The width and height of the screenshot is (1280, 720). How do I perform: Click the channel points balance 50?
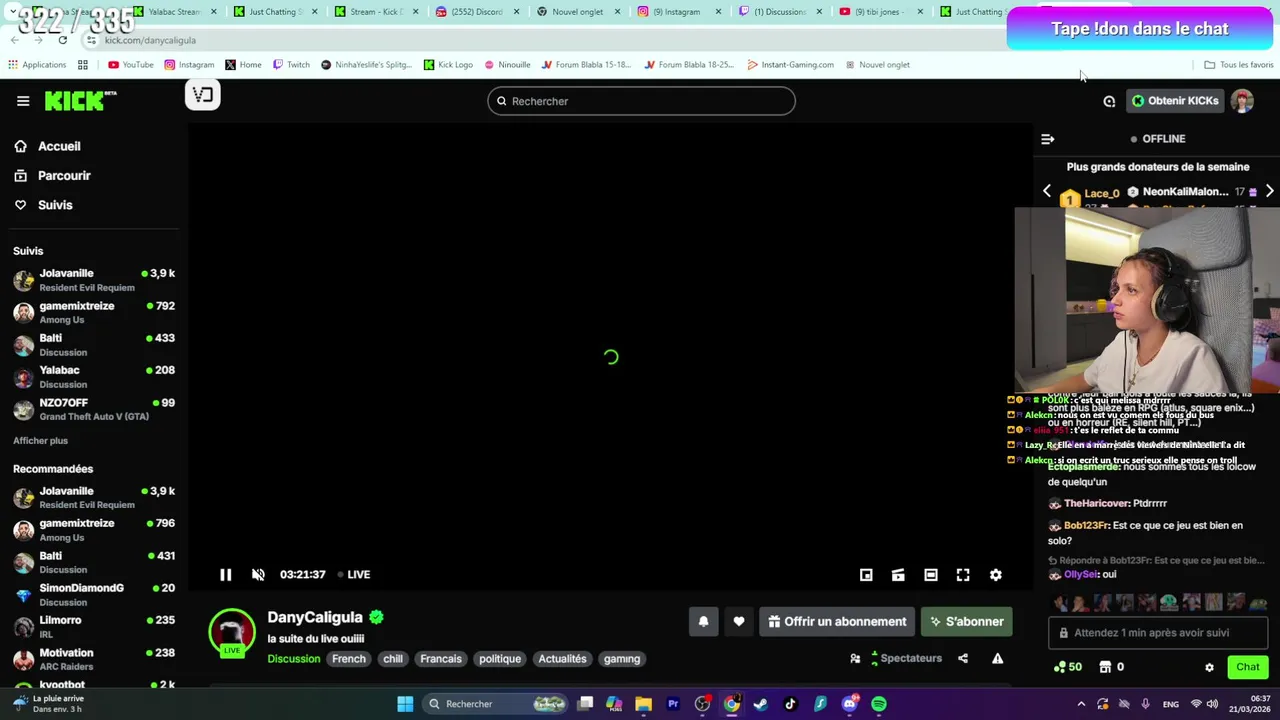1068,667
